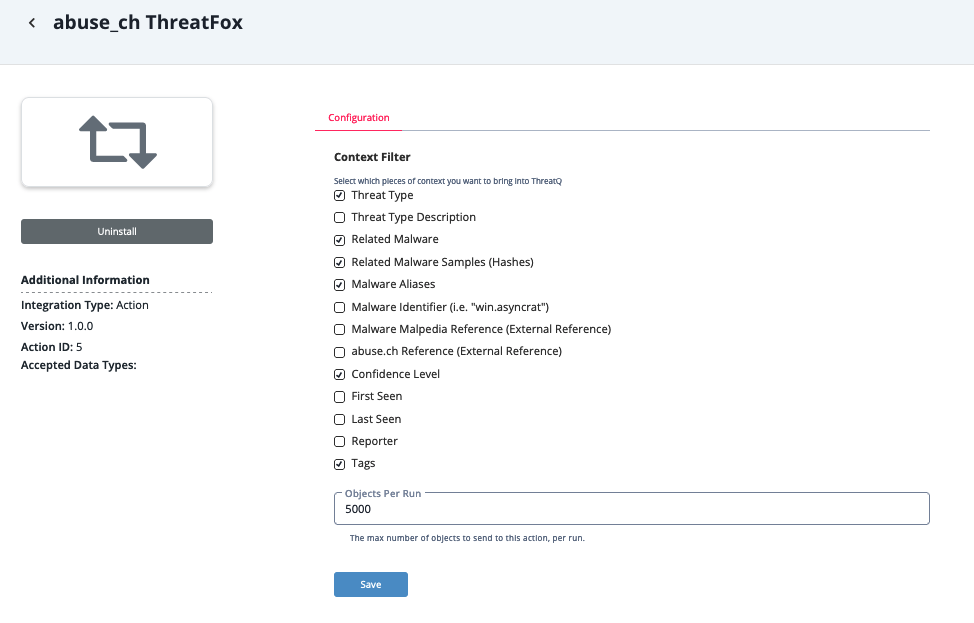This screenshot has width=974, height=623.
Task: Uncheck the Confidence Level checkbox
Action: (339, 375)
